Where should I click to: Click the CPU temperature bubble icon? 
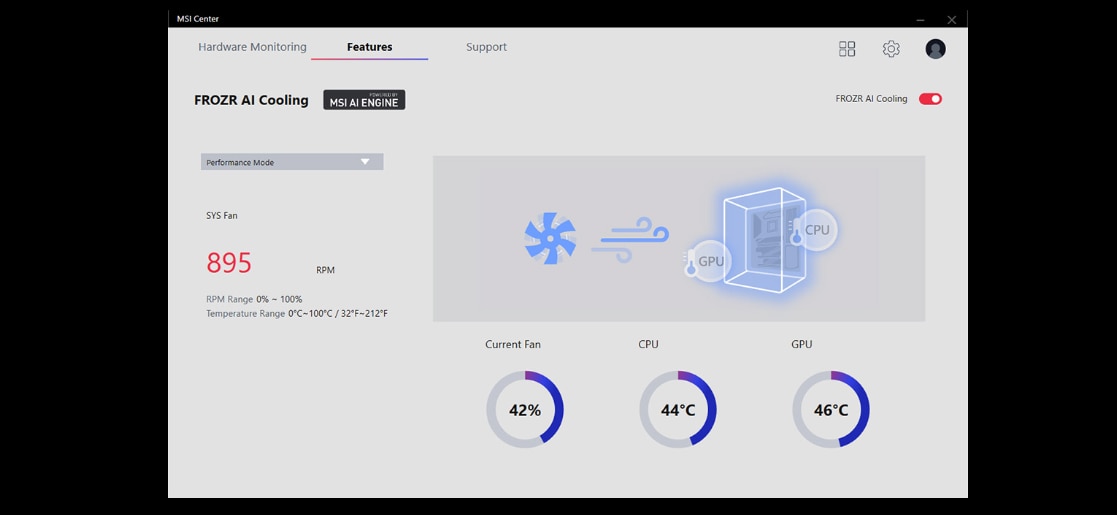[x=814, y=229]
